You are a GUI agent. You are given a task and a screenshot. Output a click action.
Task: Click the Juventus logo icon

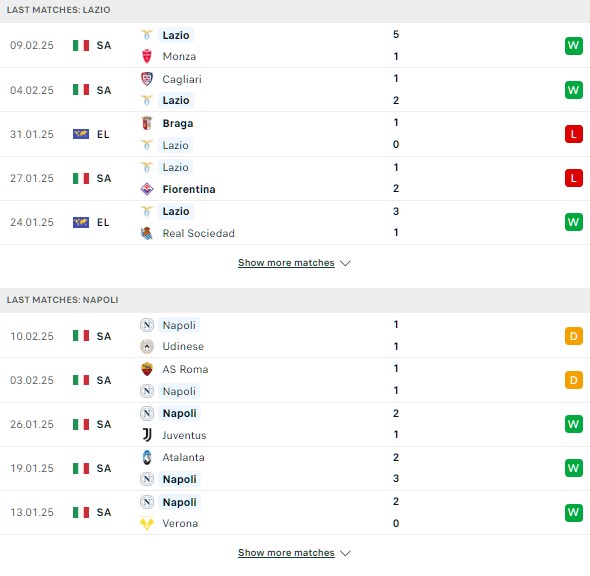point(147,435)
